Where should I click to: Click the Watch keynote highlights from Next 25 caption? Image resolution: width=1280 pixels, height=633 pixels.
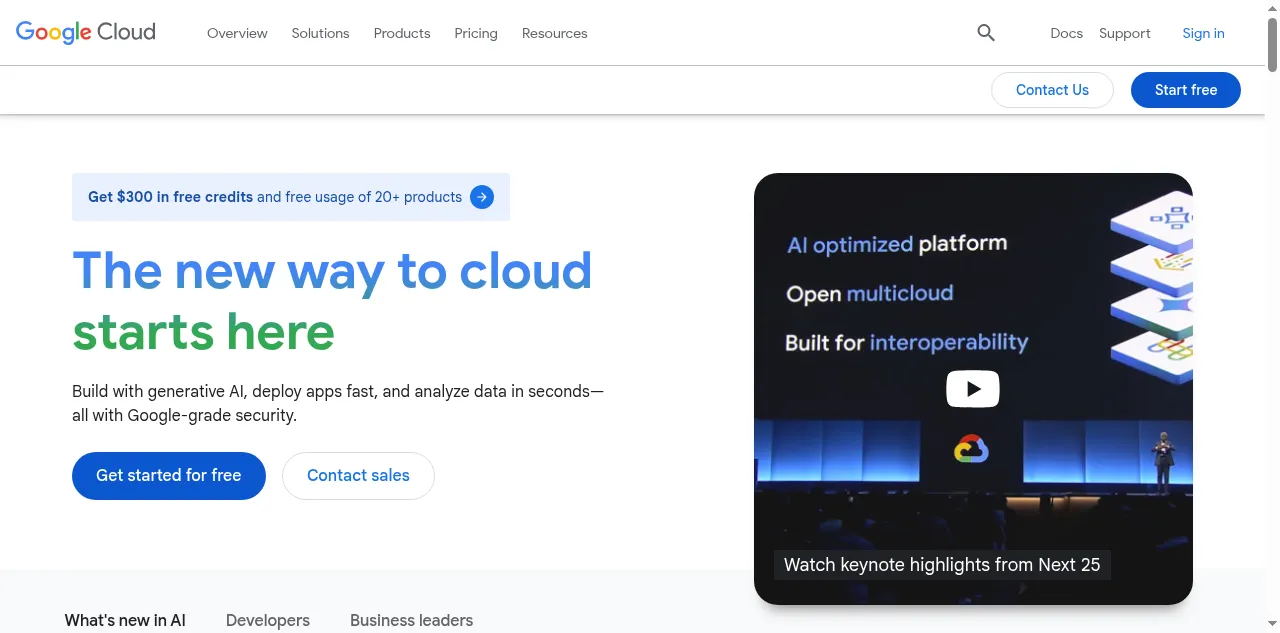942,565
